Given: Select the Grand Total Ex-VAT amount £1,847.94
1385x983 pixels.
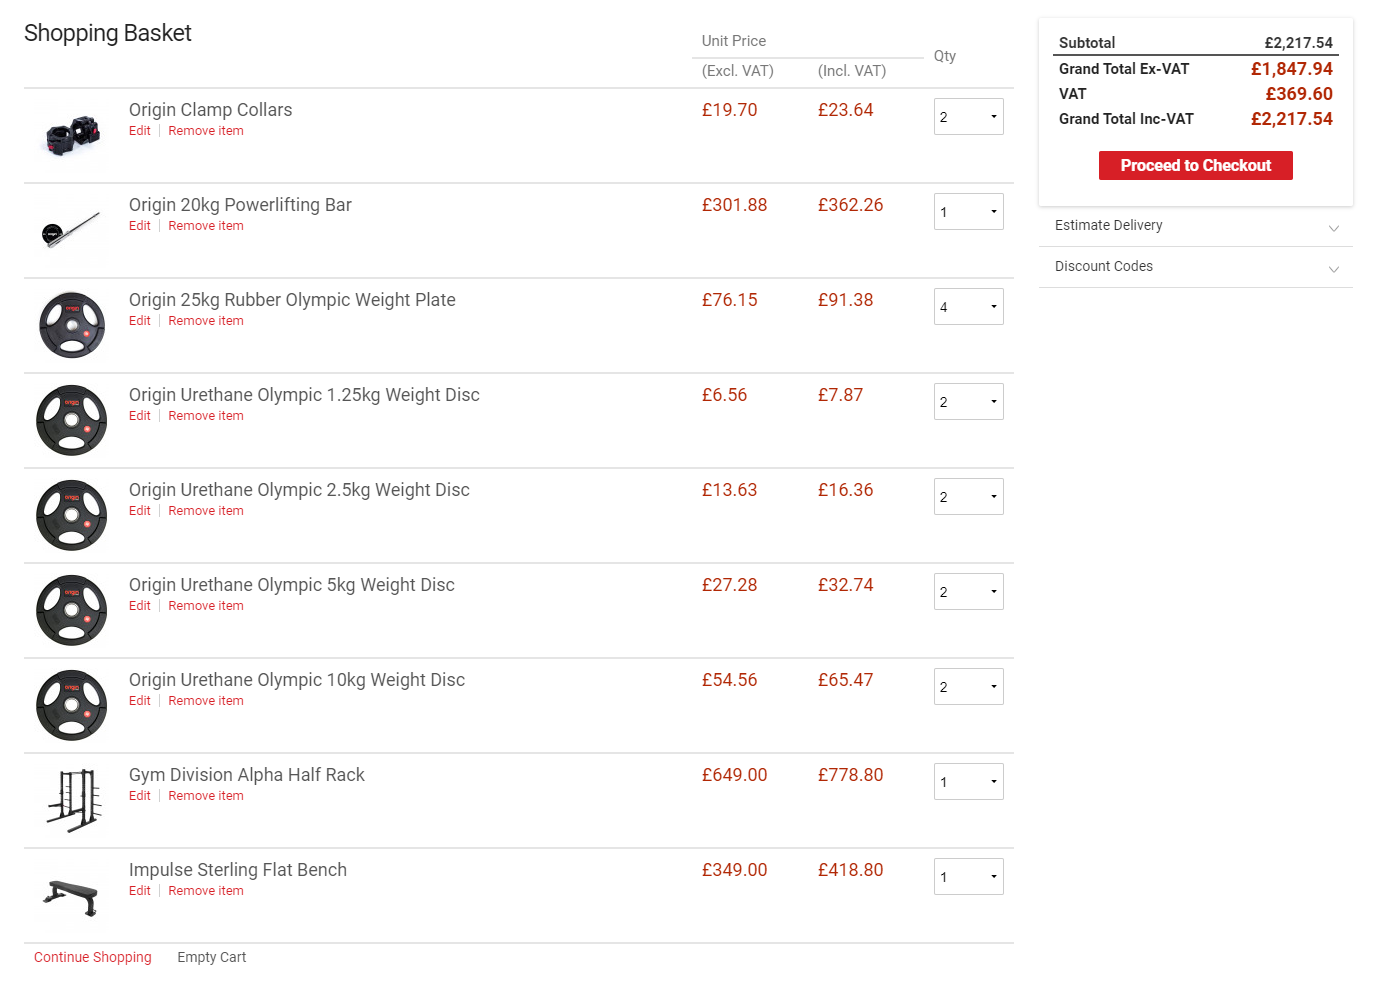Looking at the screenshot, I should 1292,69.
